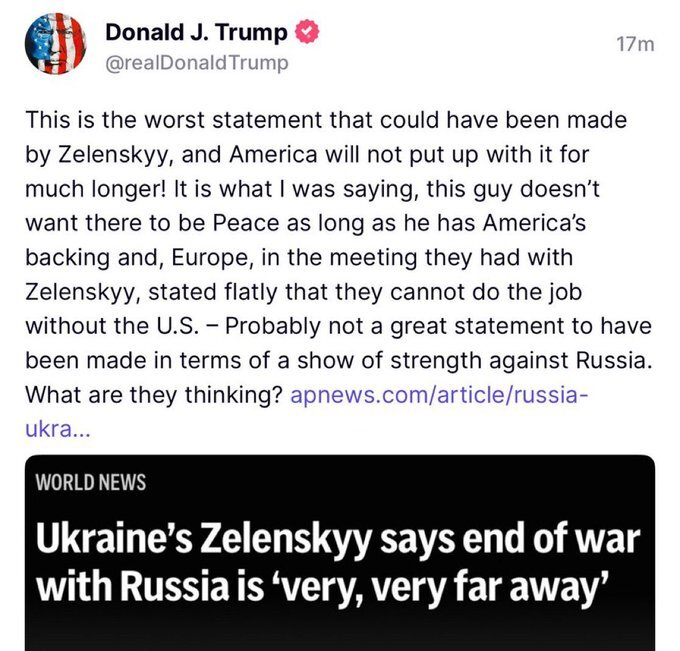Click the line "been made in terms of a show"

point(339,361)
